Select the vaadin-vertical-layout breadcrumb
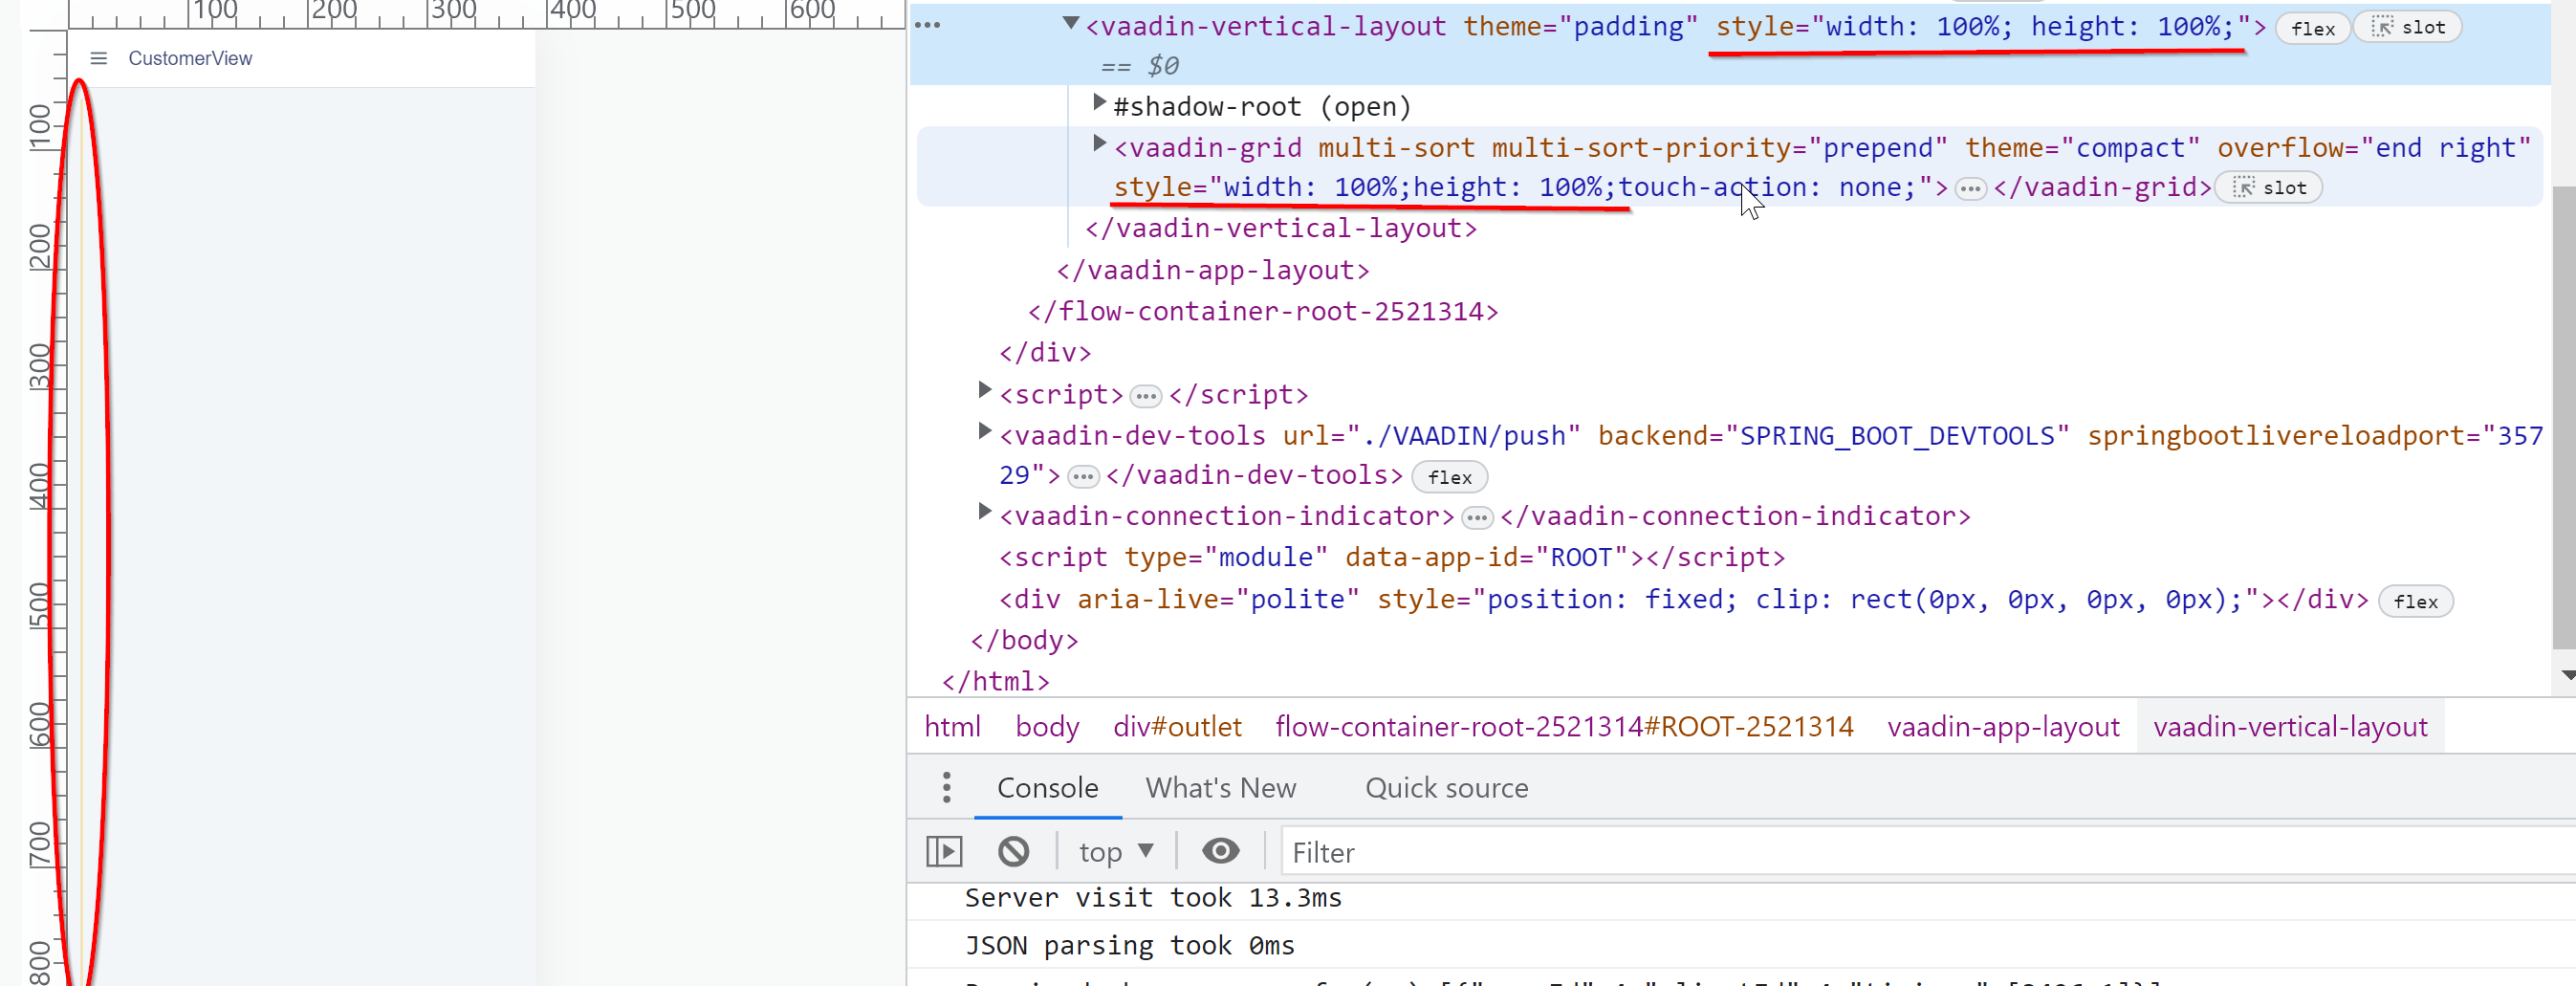2576x986 pixels. [x=2290, y=727]
